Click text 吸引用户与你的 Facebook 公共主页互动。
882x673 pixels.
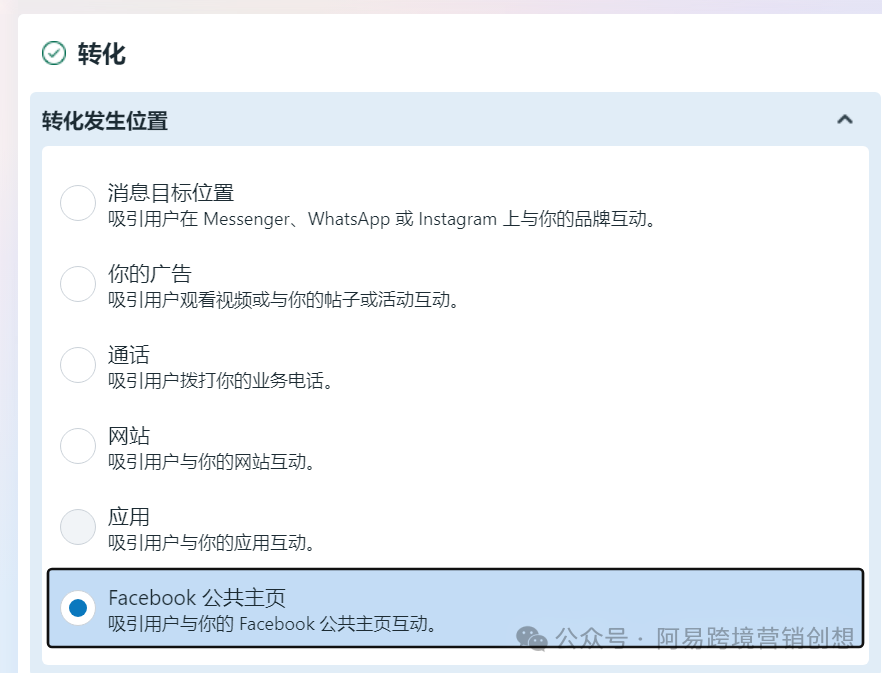click(272, 624)
